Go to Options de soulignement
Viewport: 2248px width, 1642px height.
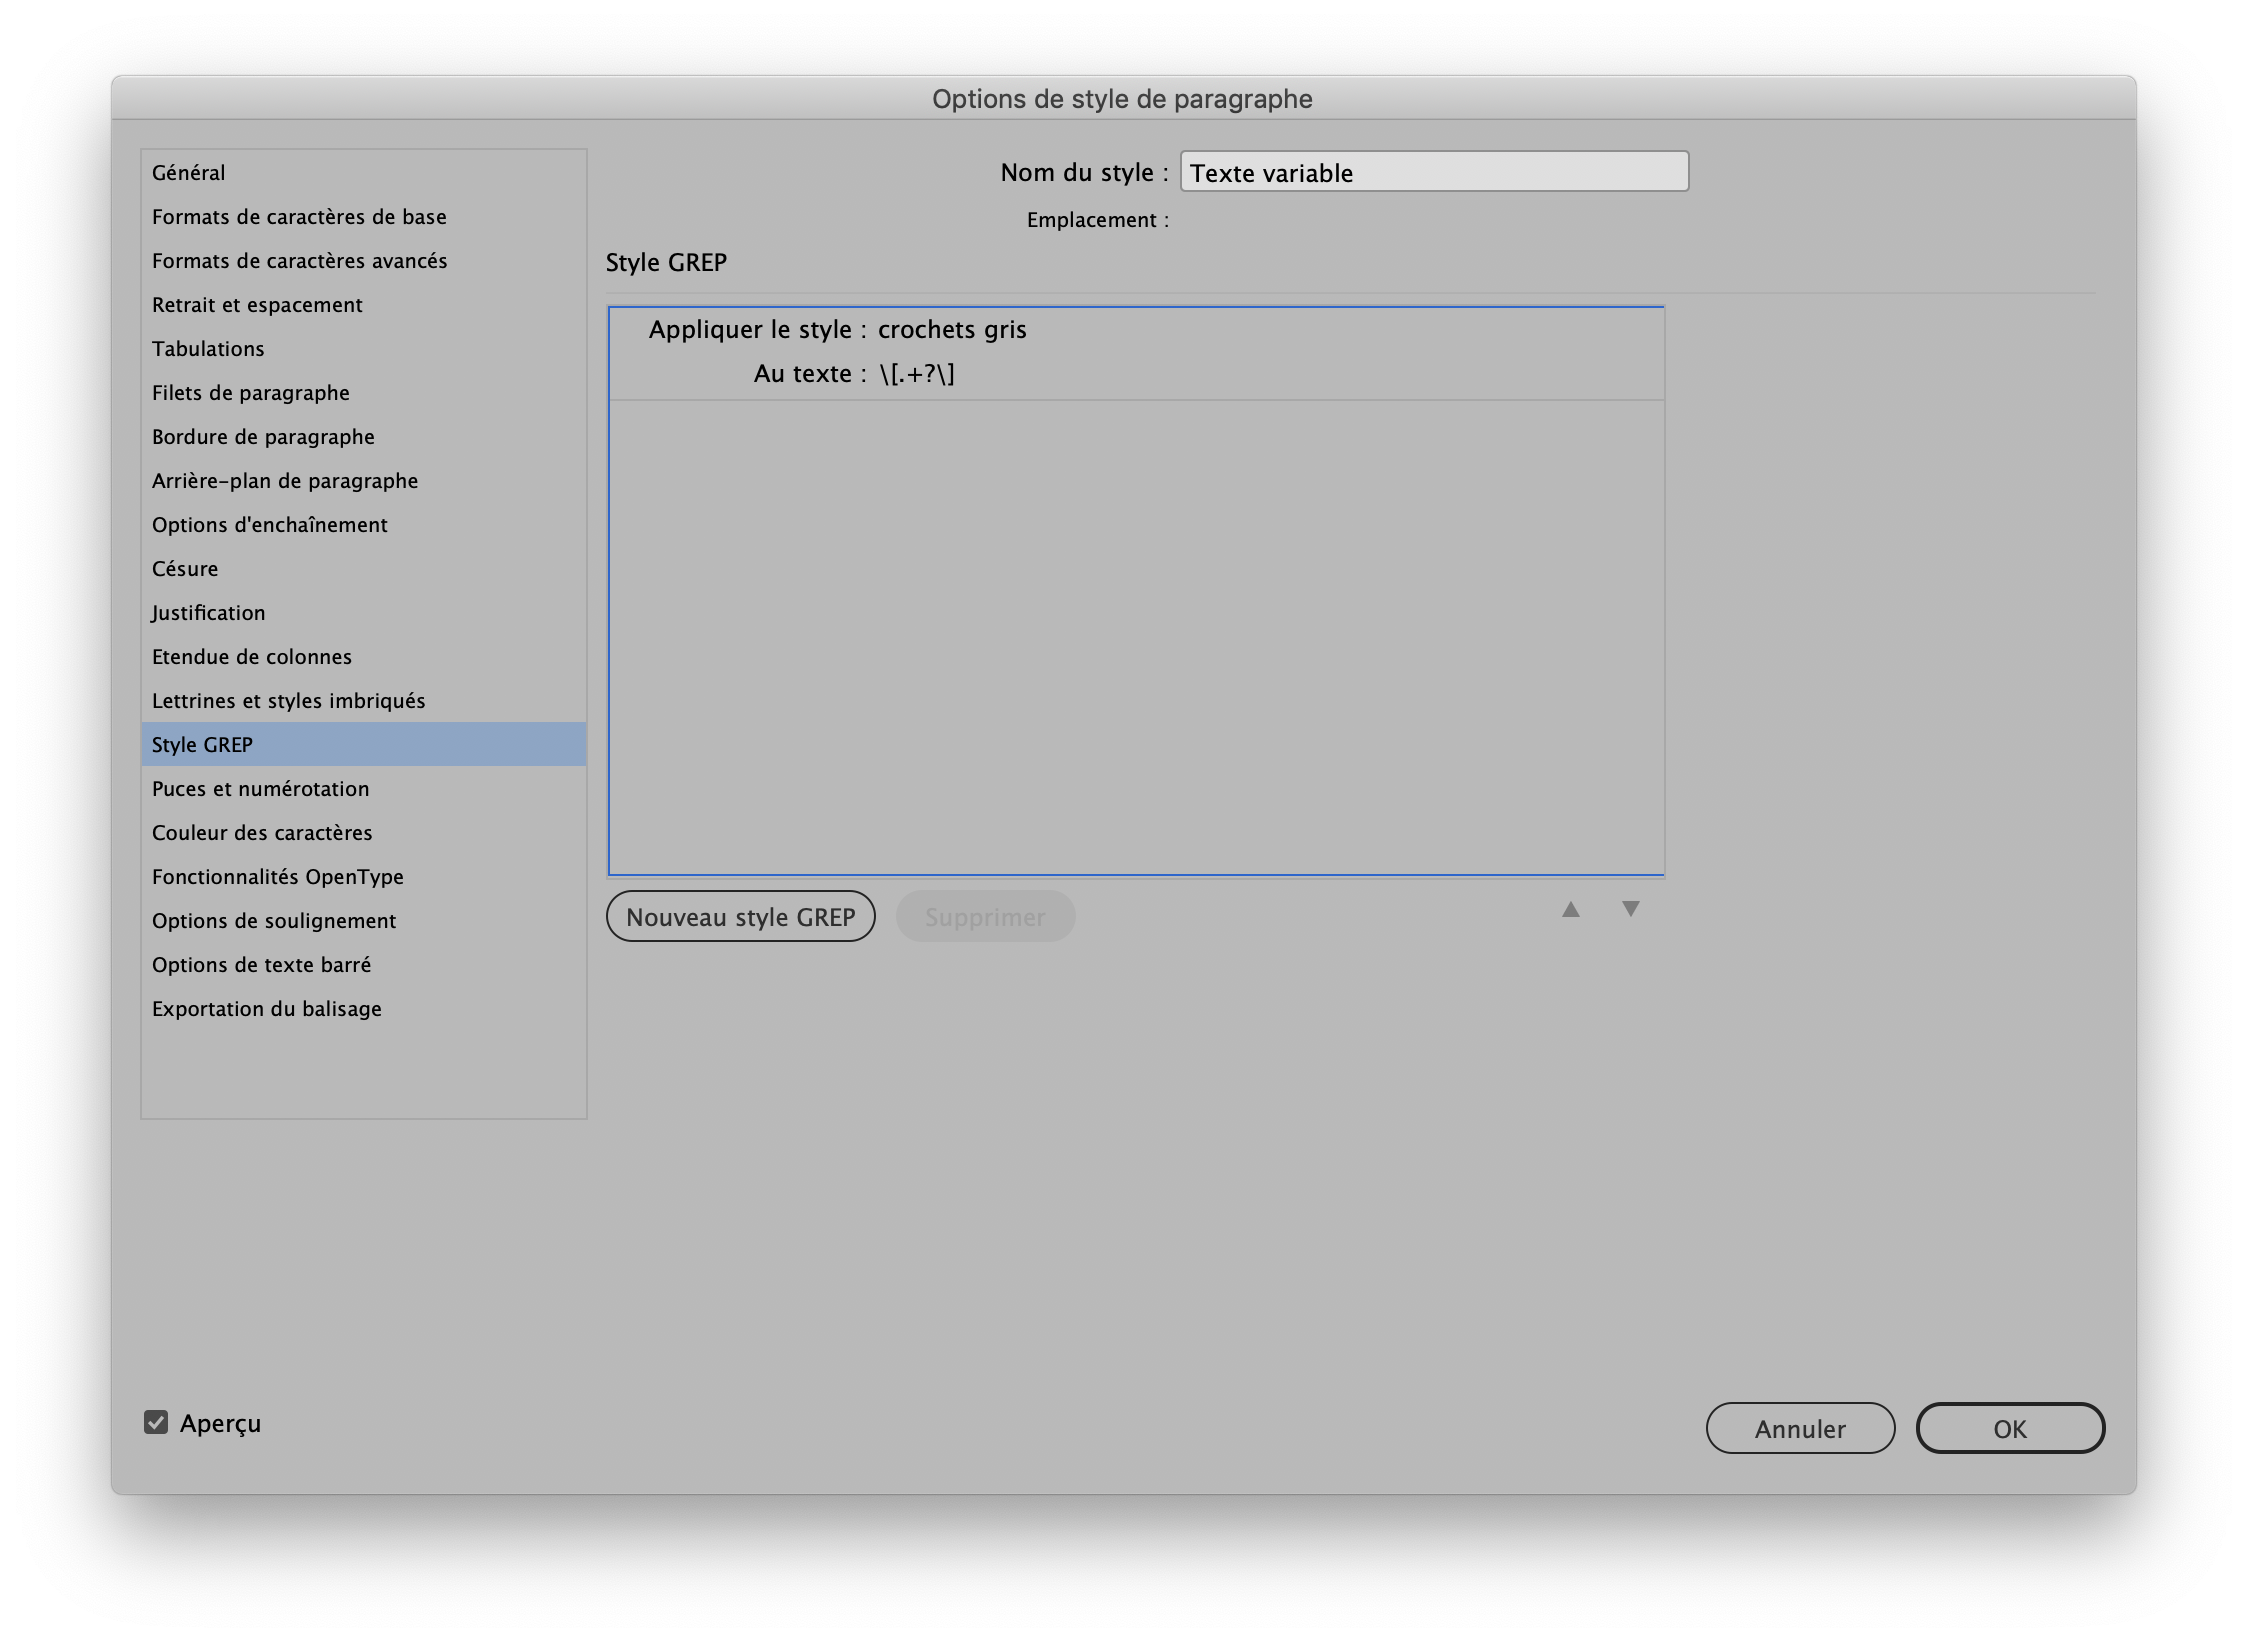(364, 920)
